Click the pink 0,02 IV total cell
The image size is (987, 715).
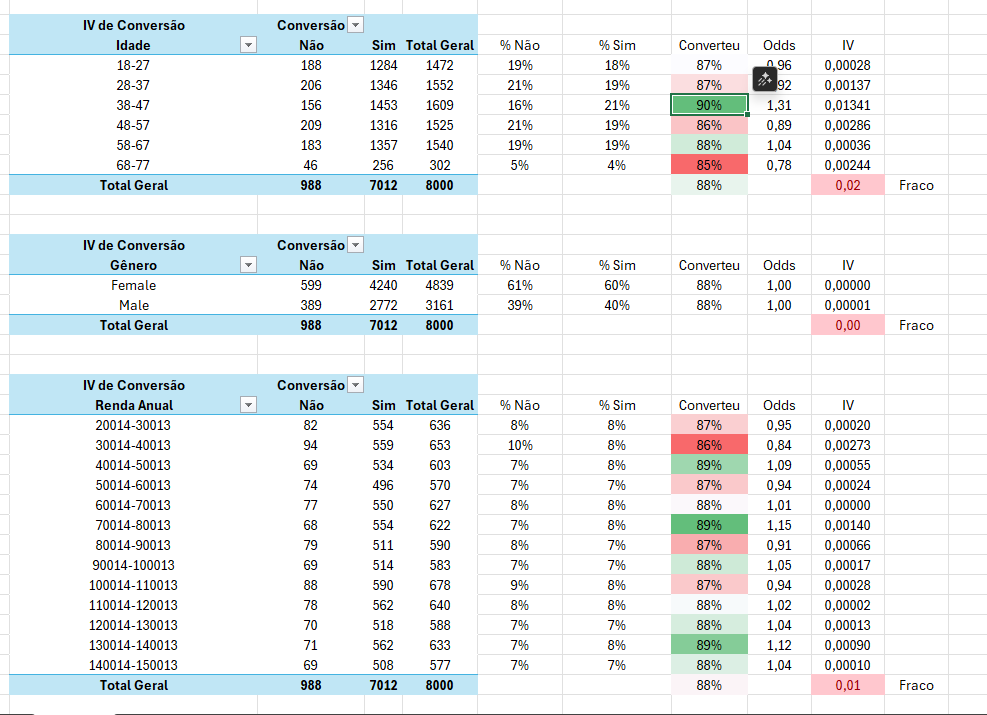[847, 185]
